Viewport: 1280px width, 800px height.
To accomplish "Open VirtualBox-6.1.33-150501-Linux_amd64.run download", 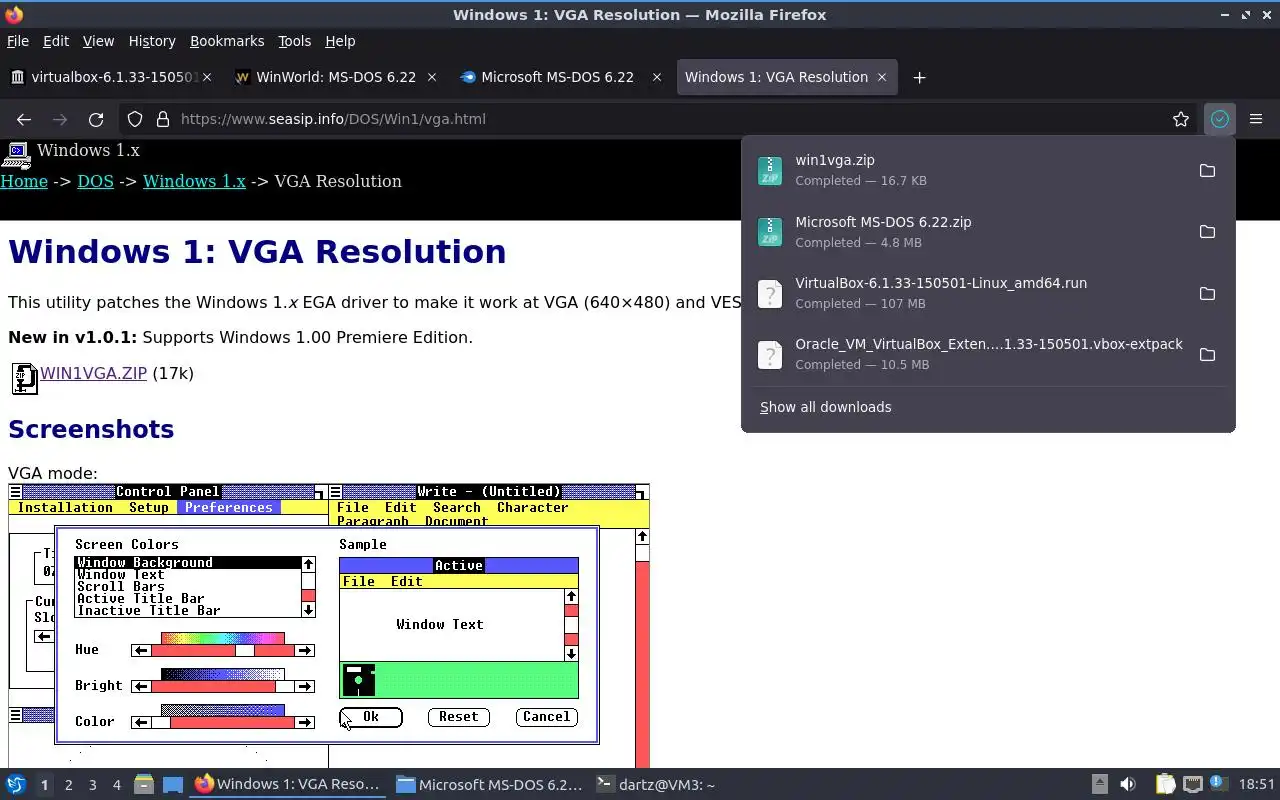I will pos(965,293).
